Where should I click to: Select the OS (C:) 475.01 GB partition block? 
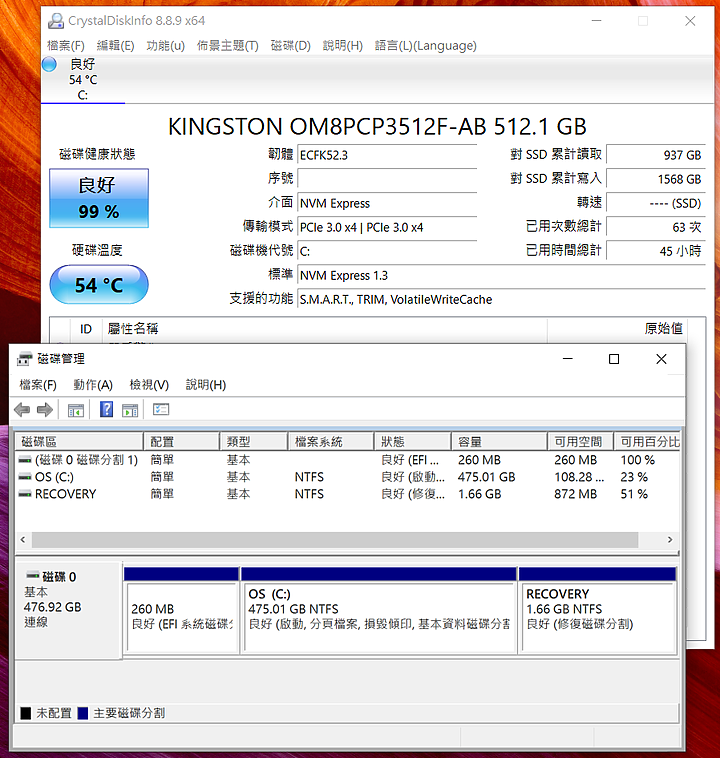(379, 611)
